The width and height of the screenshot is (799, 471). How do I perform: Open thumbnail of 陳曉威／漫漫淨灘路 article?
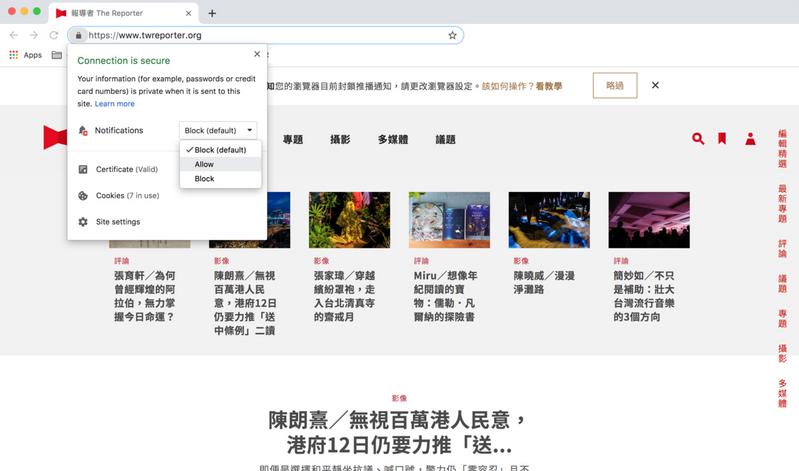[549, 220]
